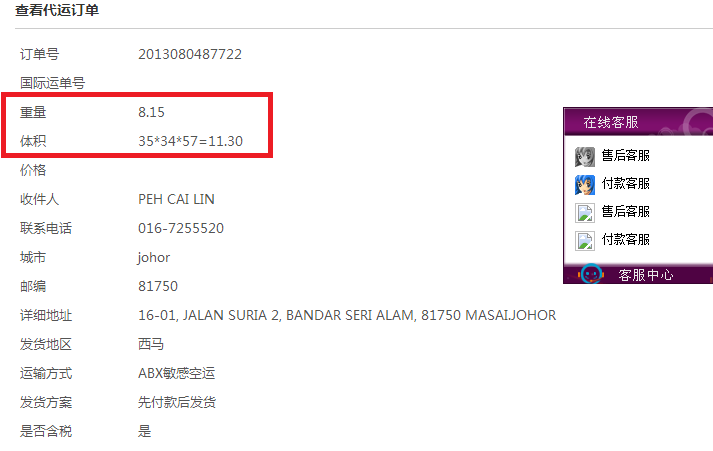This screenshot has width=713, height=451.
Task: Select 付款客服 label beside the broken image icon
Action: coord(626,240)
